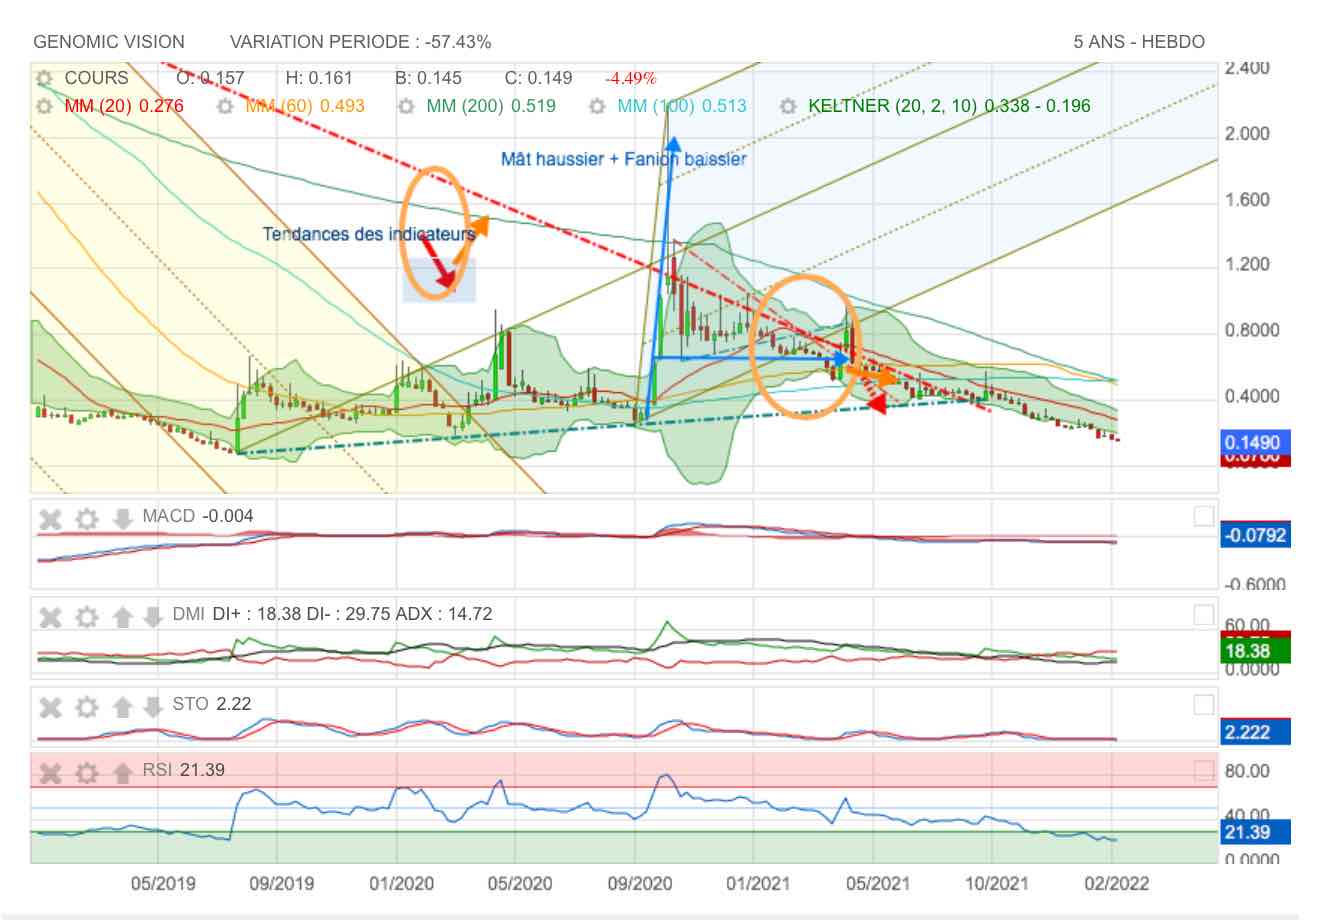Click the blue 0.1490 price tag
Screen dimensions: 1330x920
pyautogui.click(x=1256, y=443)
